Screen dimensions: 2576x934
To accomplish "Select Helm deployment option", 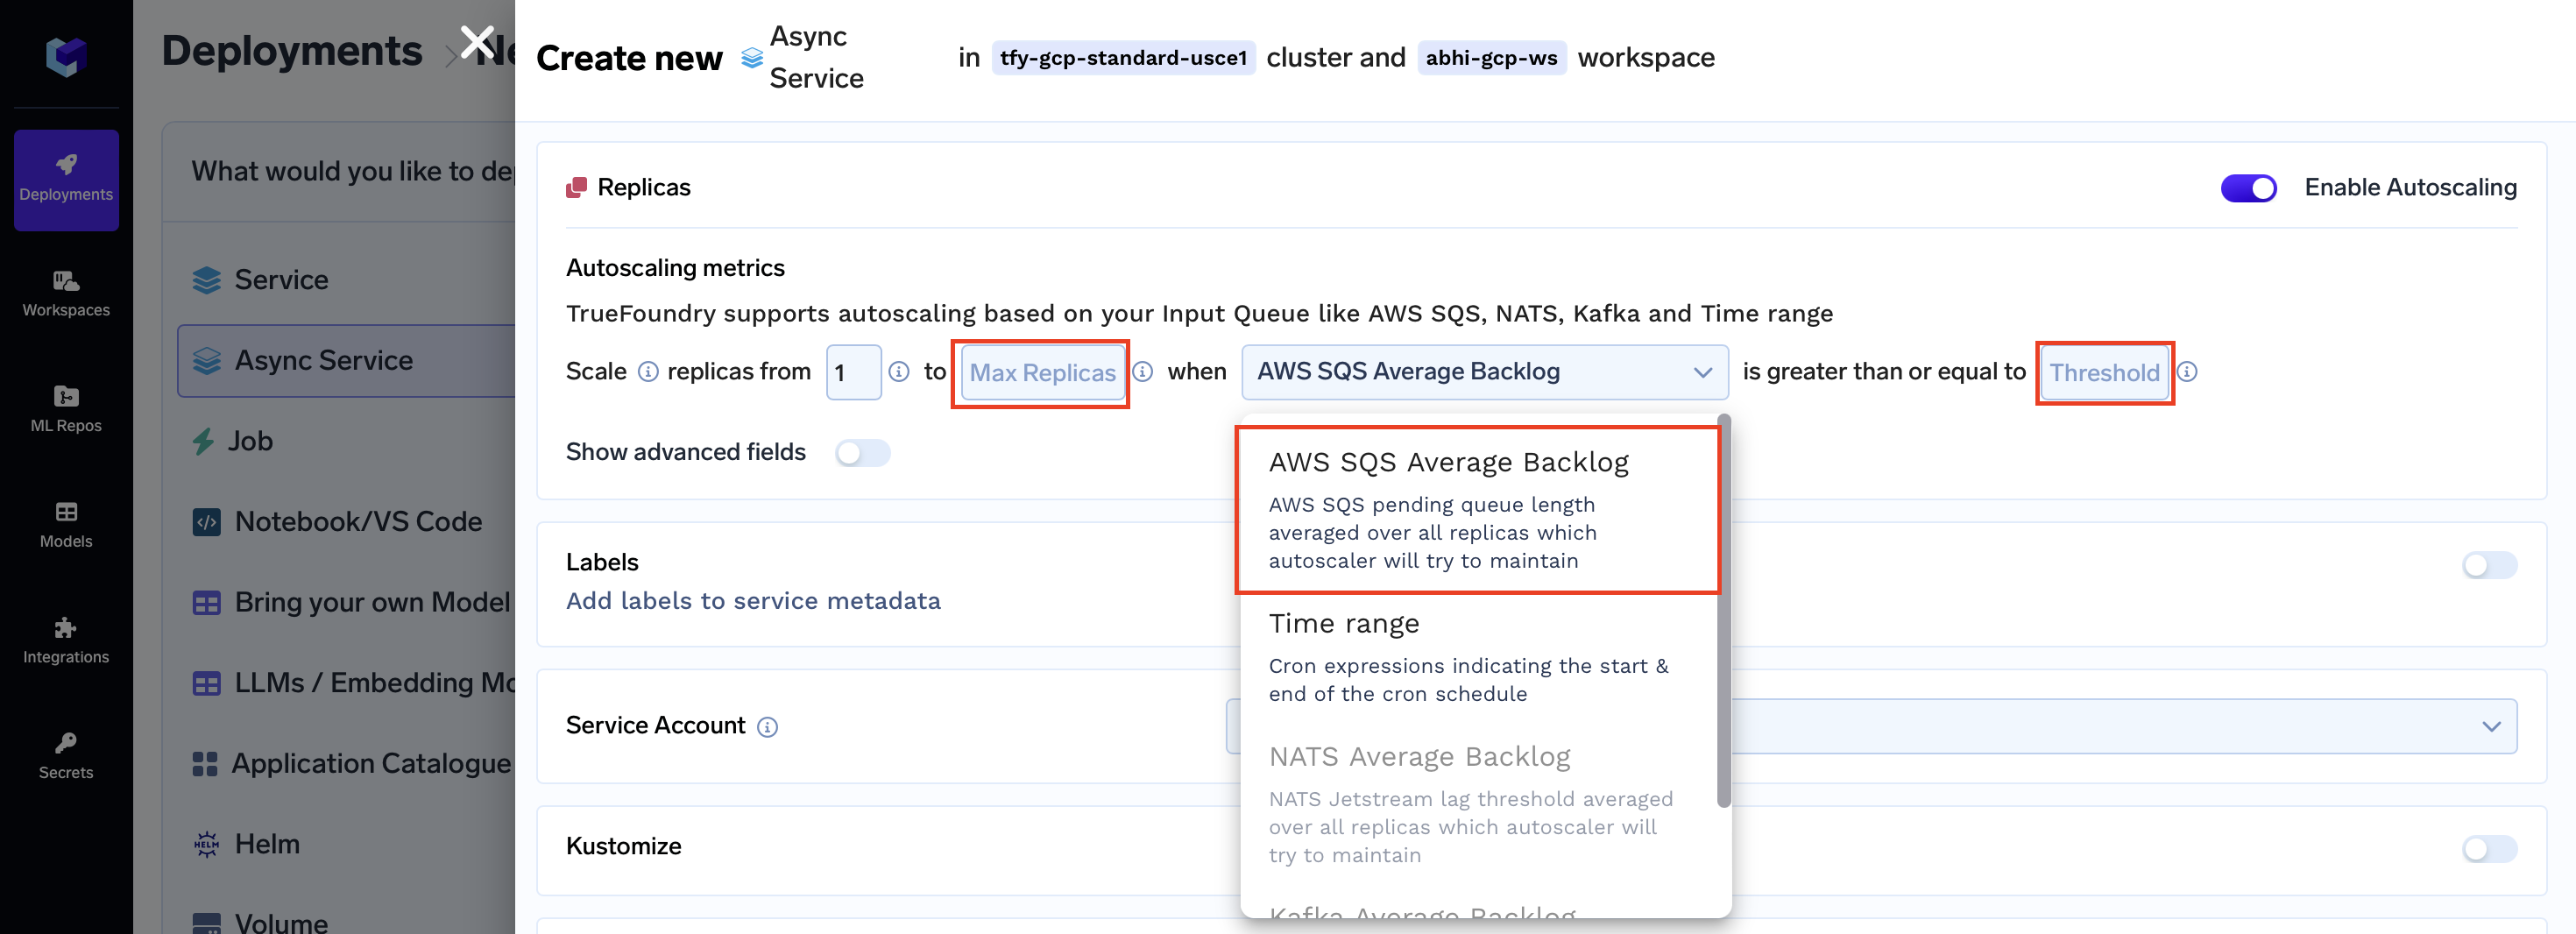I will 346,844.
